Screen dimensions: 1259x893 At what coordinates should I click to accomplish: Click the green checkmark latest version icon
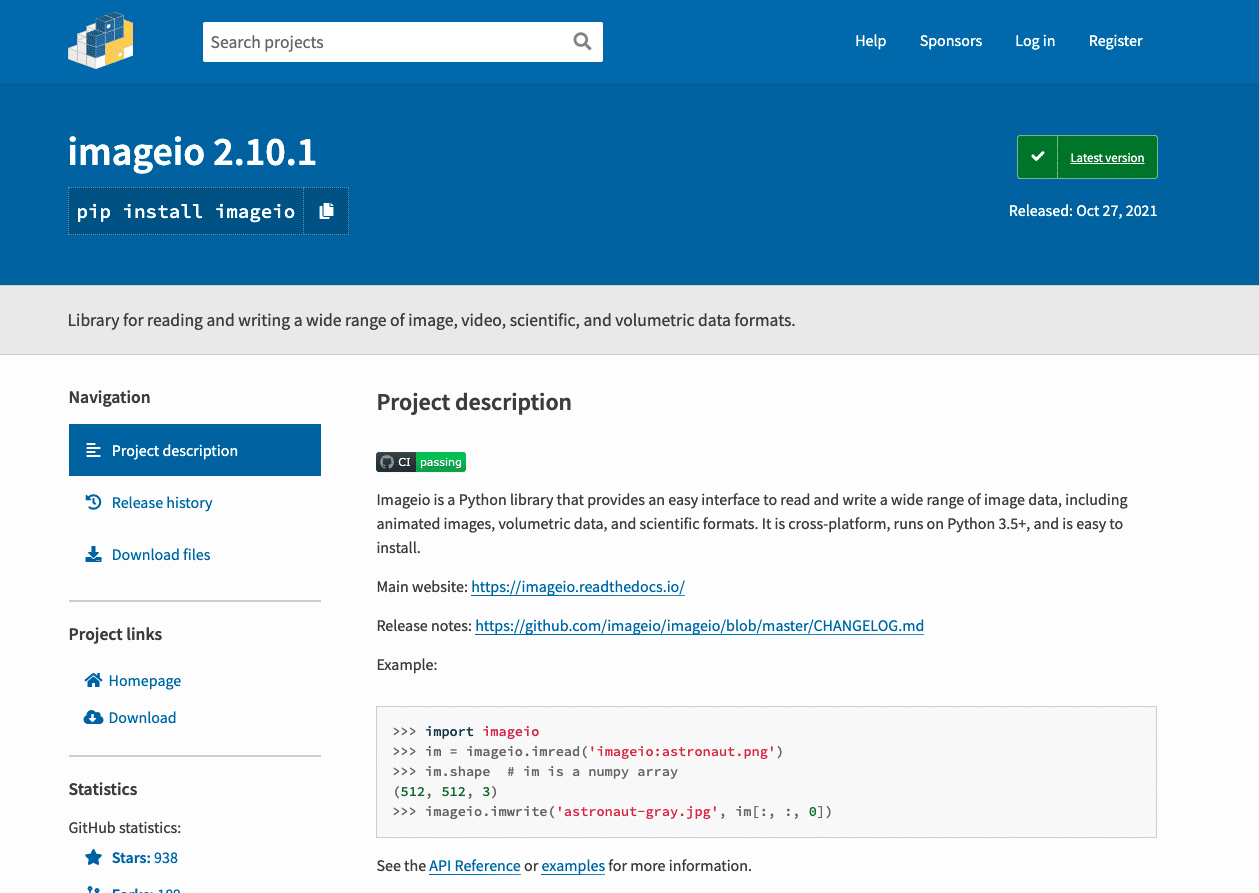(x=1037, y=157)
